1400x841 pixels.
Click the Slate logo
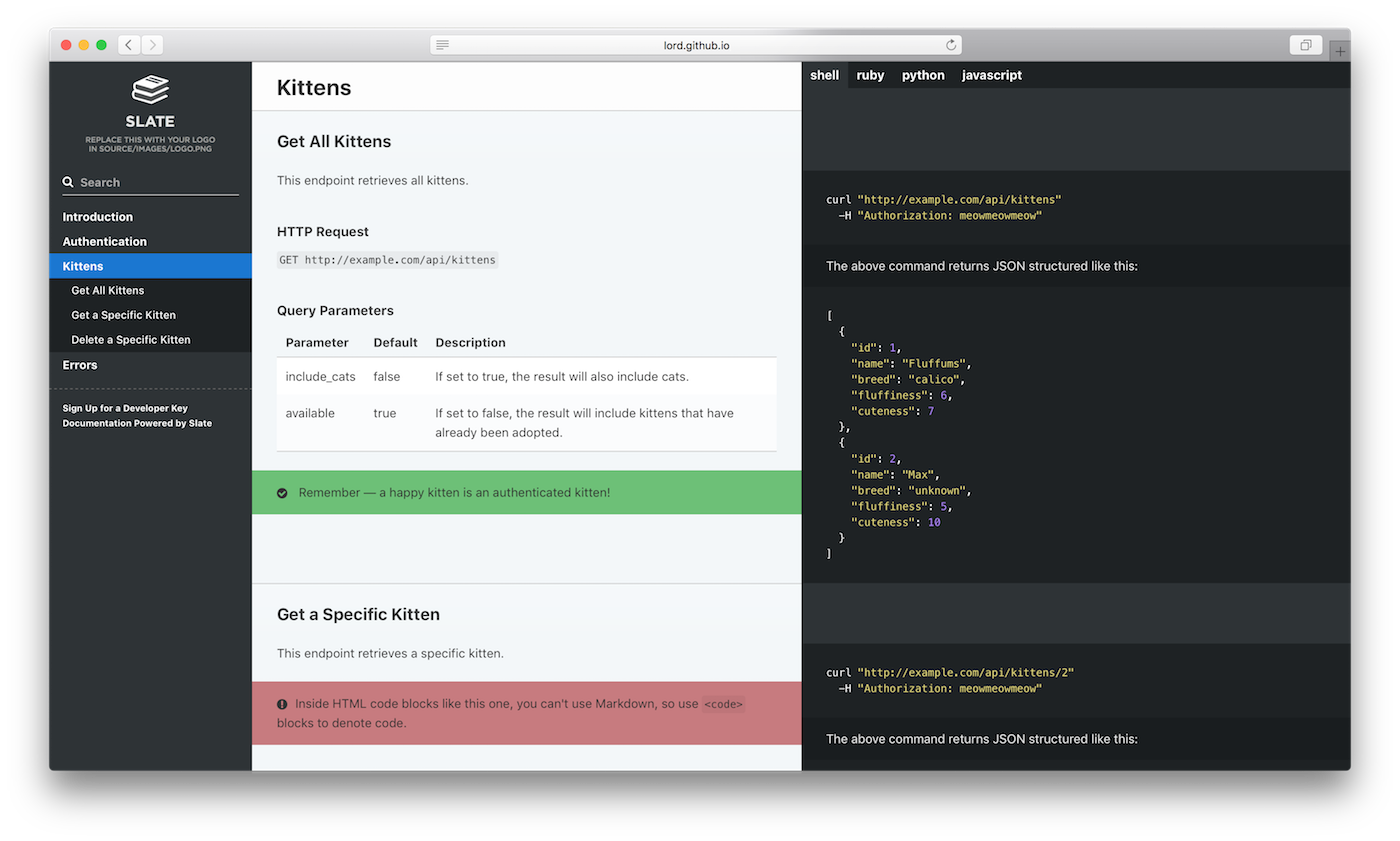150,90
